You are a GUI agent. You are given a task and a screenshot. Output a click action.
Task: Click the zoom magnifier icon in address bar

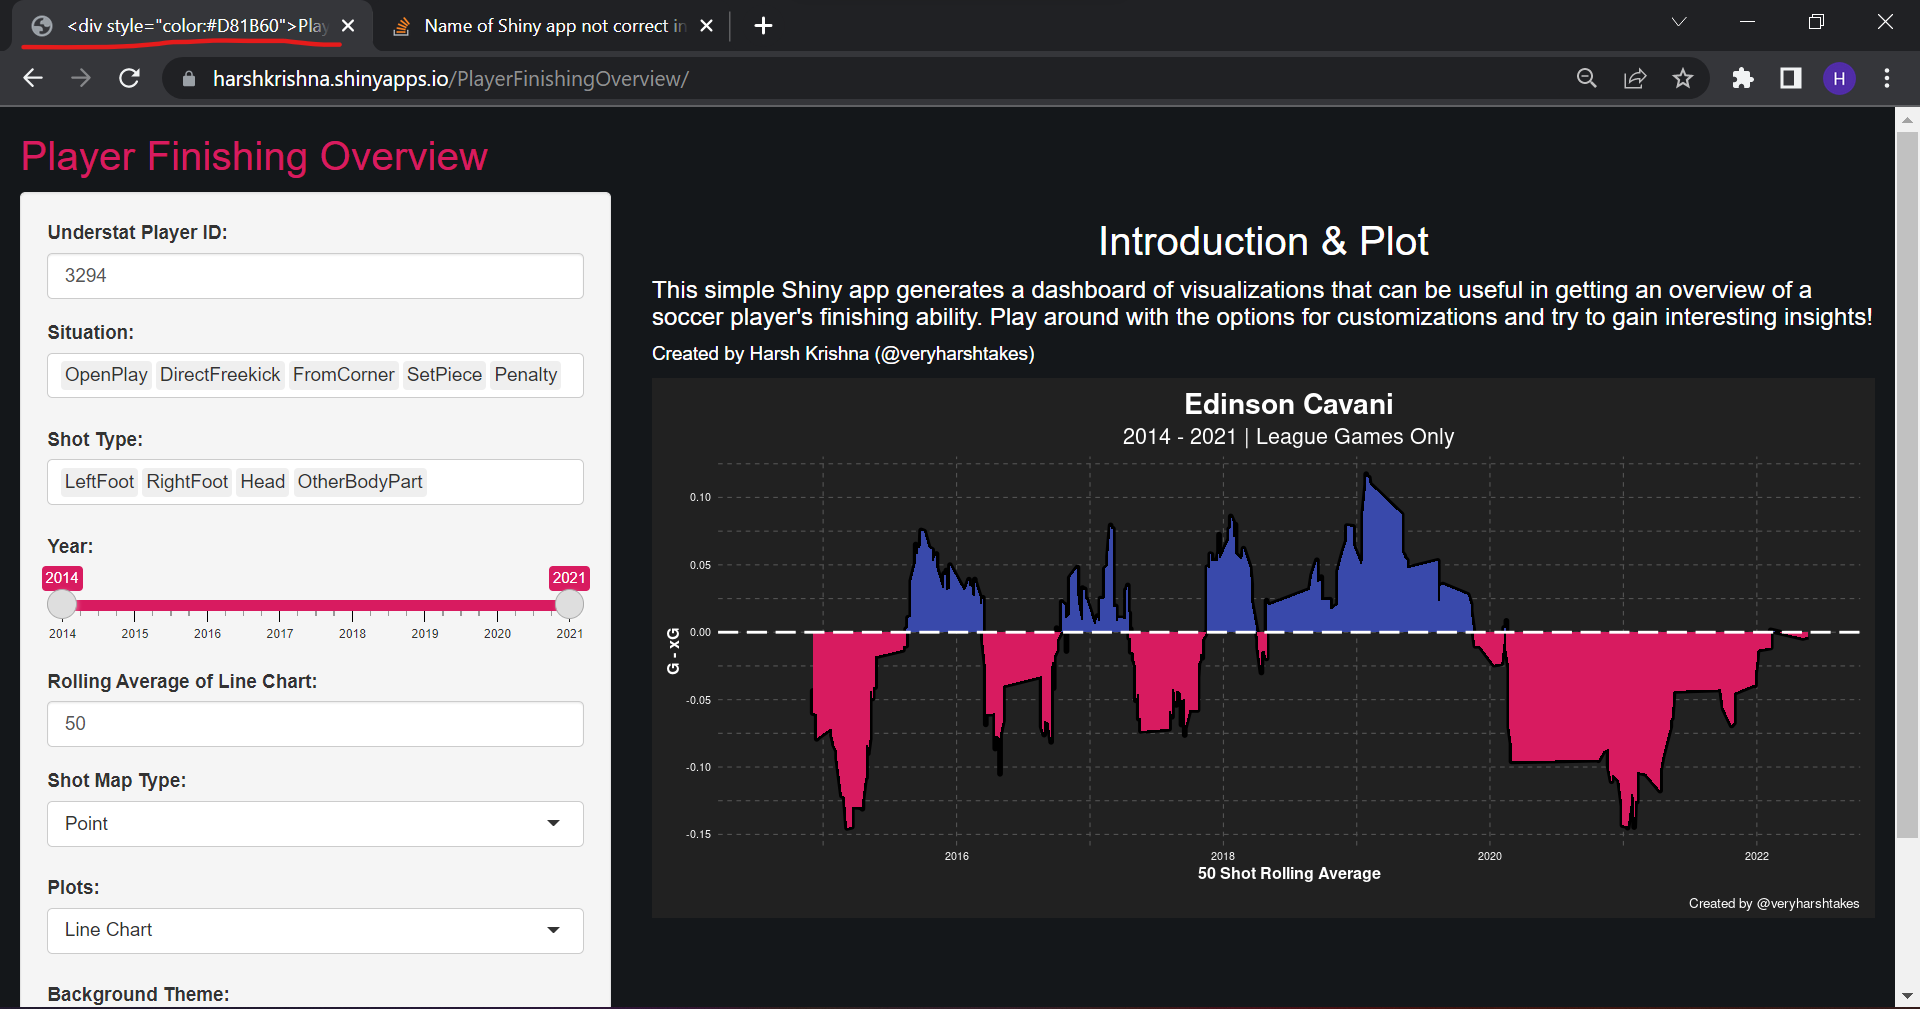coord(1587,78)
